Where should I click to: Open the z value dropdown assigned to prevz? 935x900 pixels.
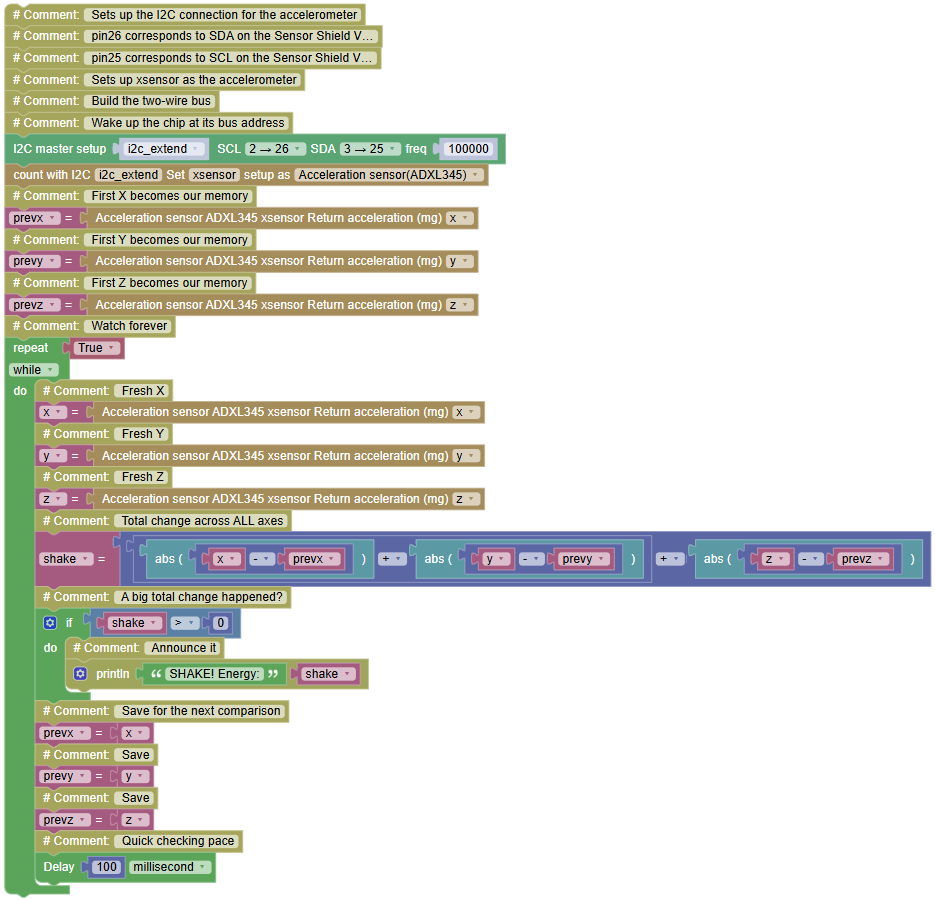135,821
